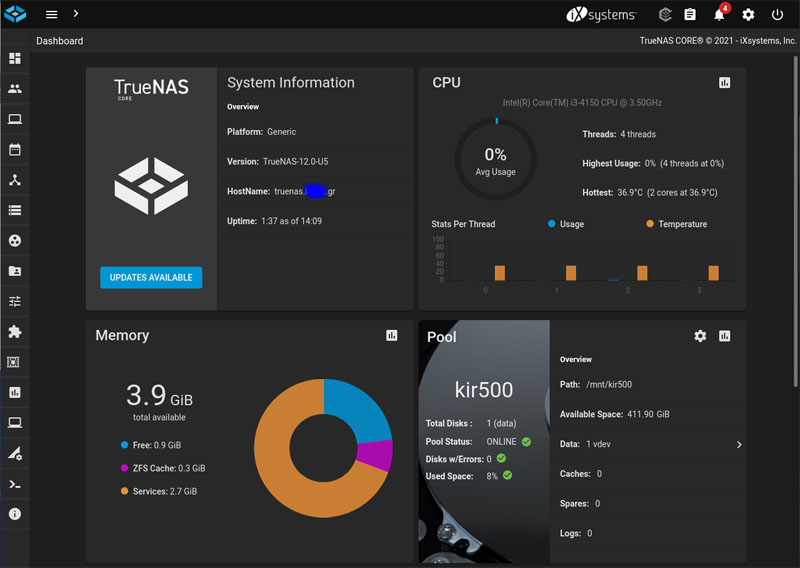Open the Storage sidebar icon

15,210
